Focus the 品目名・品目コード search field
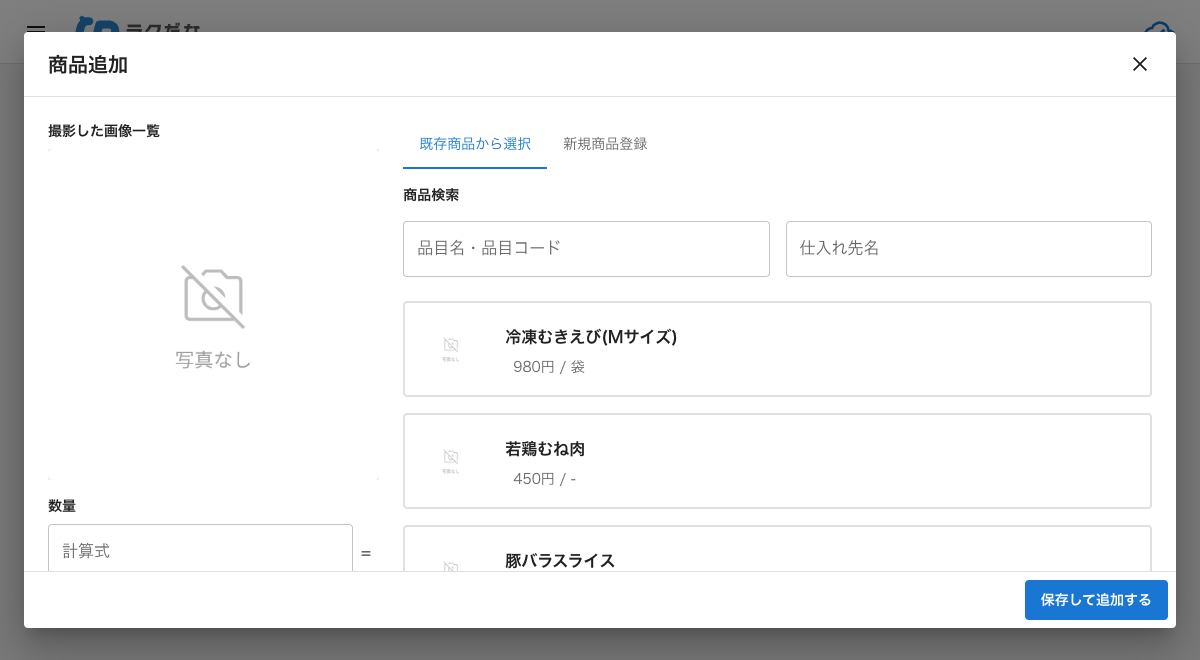This screenshot has height=660, width=1200. point(586,249)
